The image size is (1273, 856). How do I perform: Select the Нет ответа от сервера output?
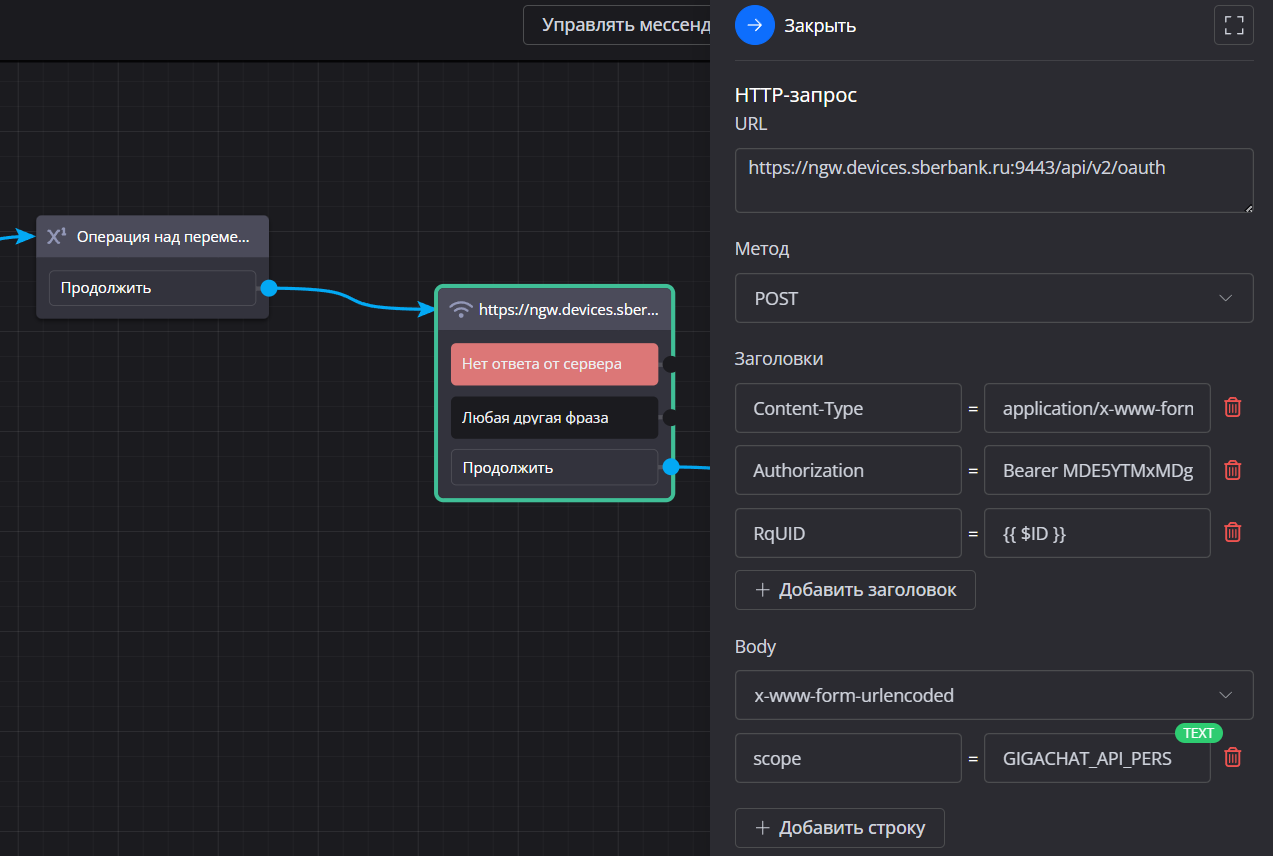[554, 364]
